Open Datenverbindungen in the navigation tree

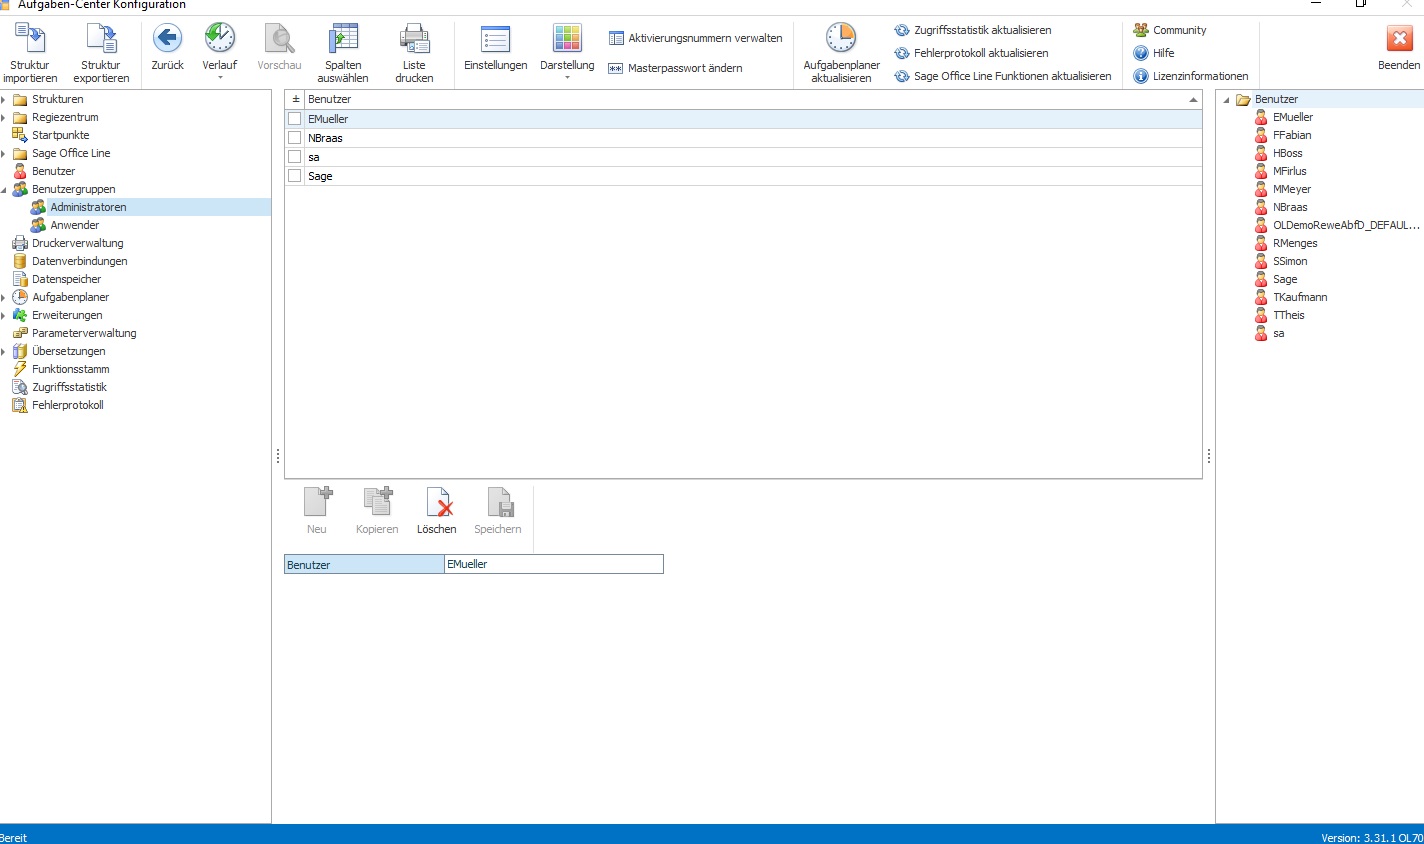pyautogui.click(x=80, y=261)
